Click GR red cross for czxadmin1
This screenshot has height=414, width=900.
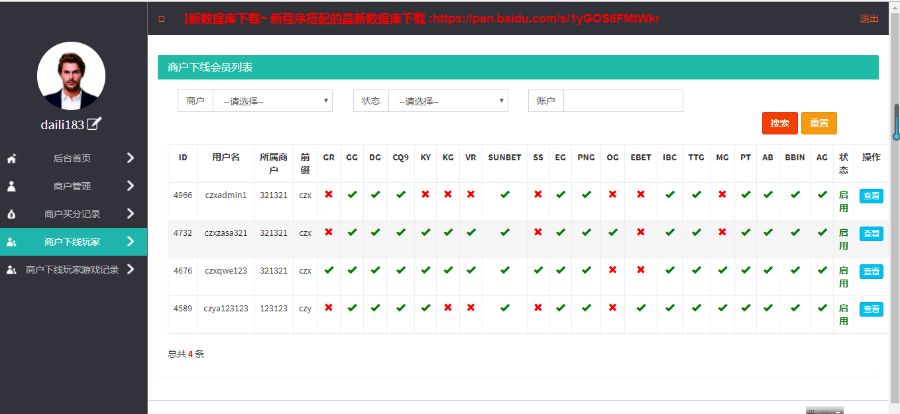pyautogui.click(x=328, y=194)
